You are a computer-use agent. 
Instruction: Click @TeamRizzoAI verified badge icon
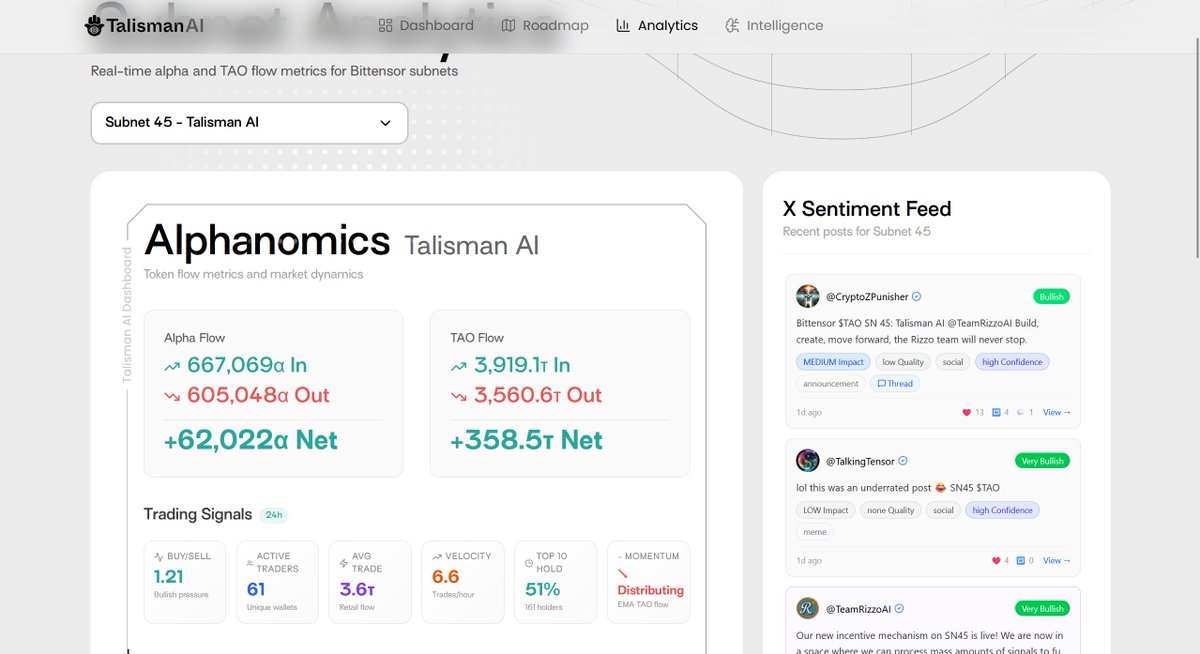click(899, 608)
